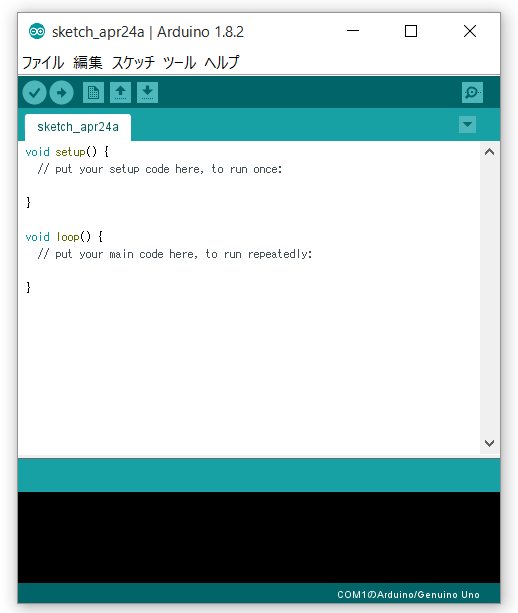Open the スケッチ menu
The width and height of the screenshot is (518, 613).
(x=133, y=63)
